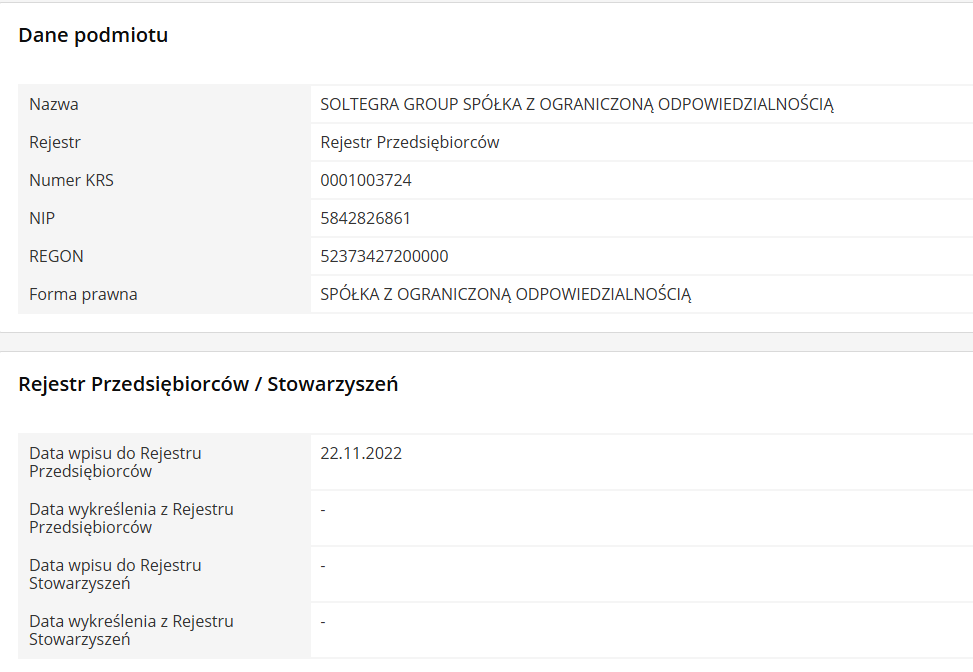Click the "Forma prawna" label
Viewport: 973px width, 672px height.
(83, 294)
